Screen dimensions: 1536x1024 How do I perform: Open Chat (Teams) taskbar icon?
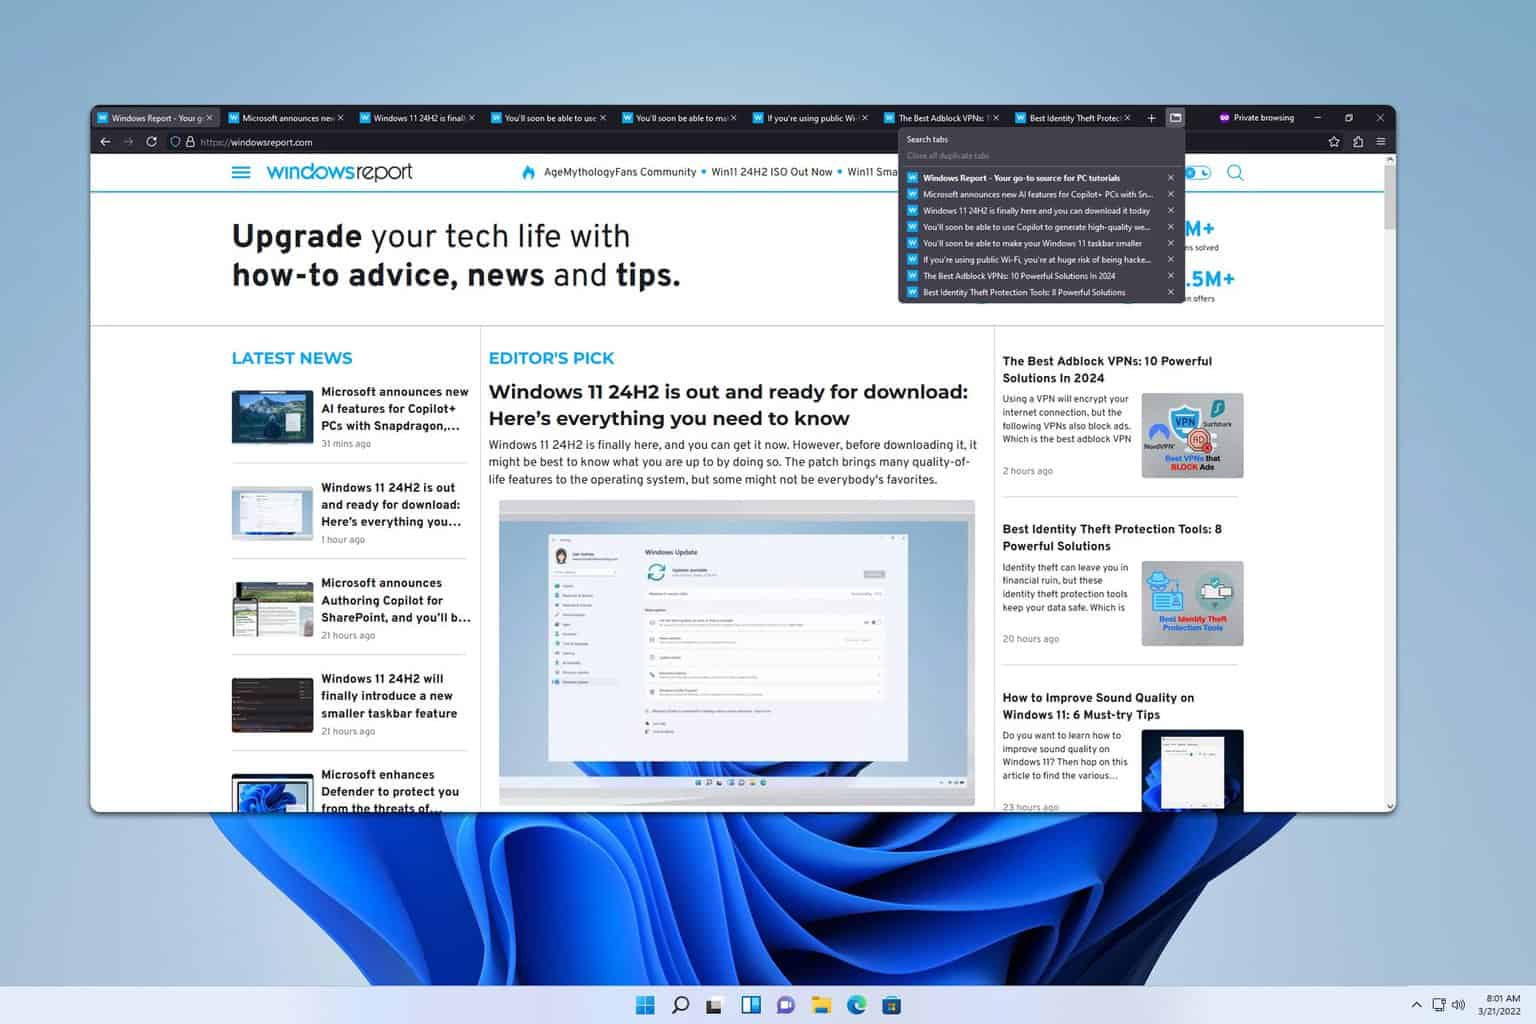pos(786,1005)
